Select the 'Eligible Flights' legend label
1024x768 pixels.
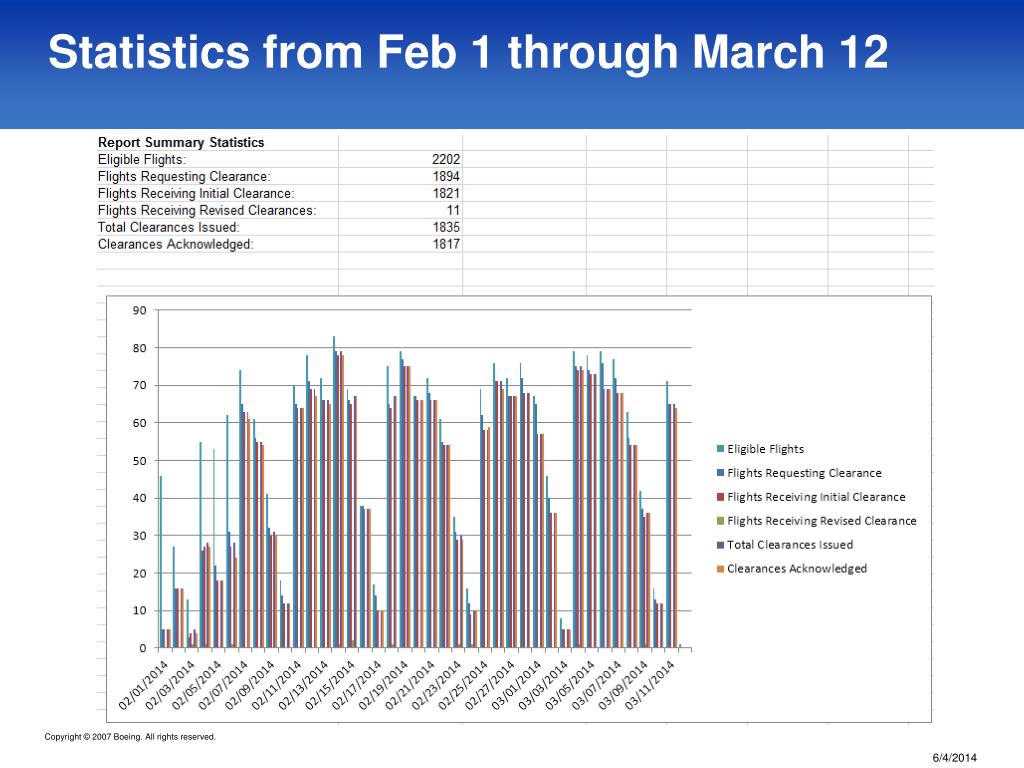click(765, 449)
